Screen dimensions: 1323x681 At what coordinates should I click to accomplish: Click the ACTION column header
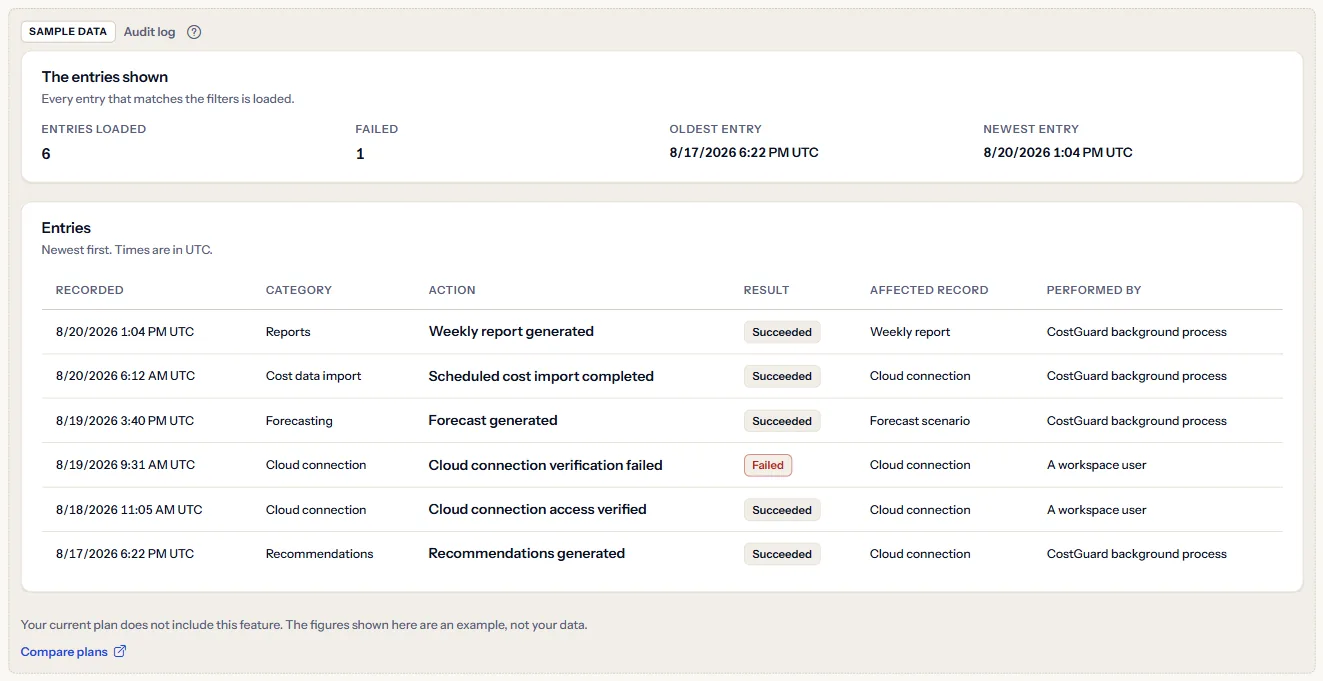point(452,290)
